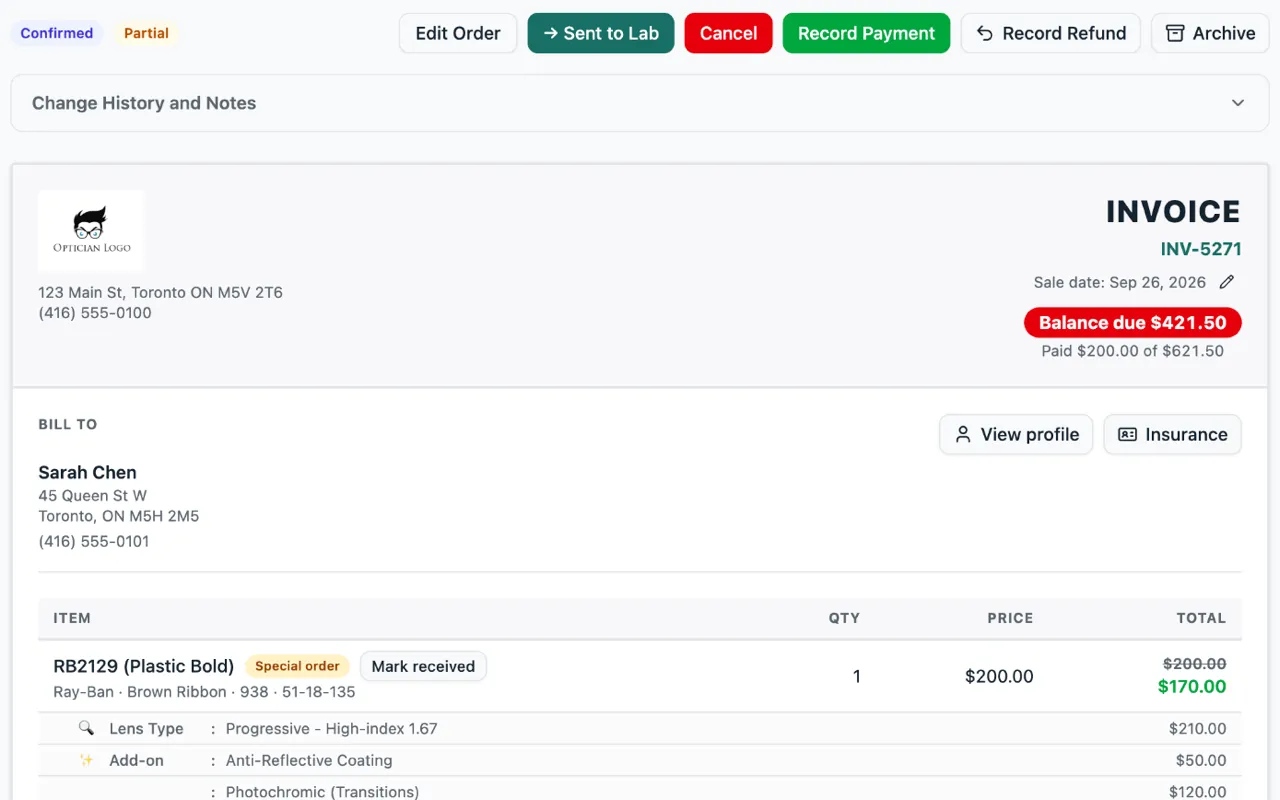Click the $210.00 lens type amount
1280x800 pixels.
(1197, 729)
